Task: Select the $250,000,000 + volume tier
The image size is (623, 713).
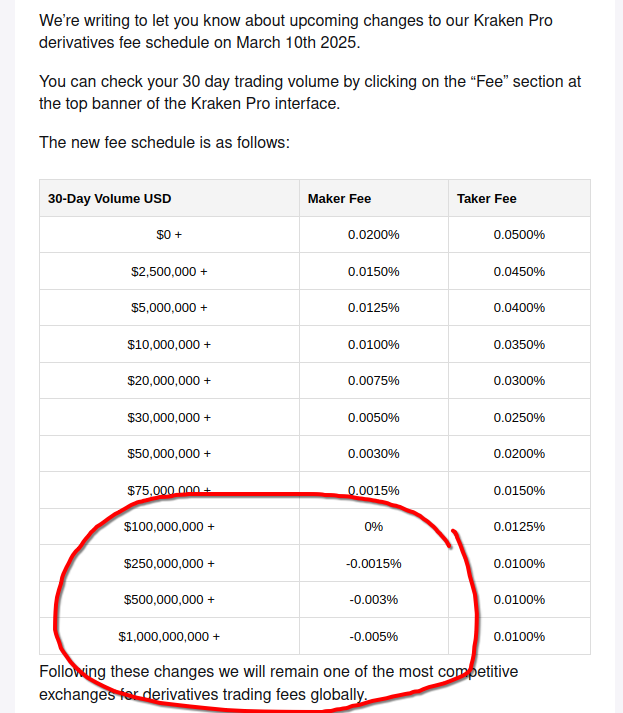Action: coord(169,563)
